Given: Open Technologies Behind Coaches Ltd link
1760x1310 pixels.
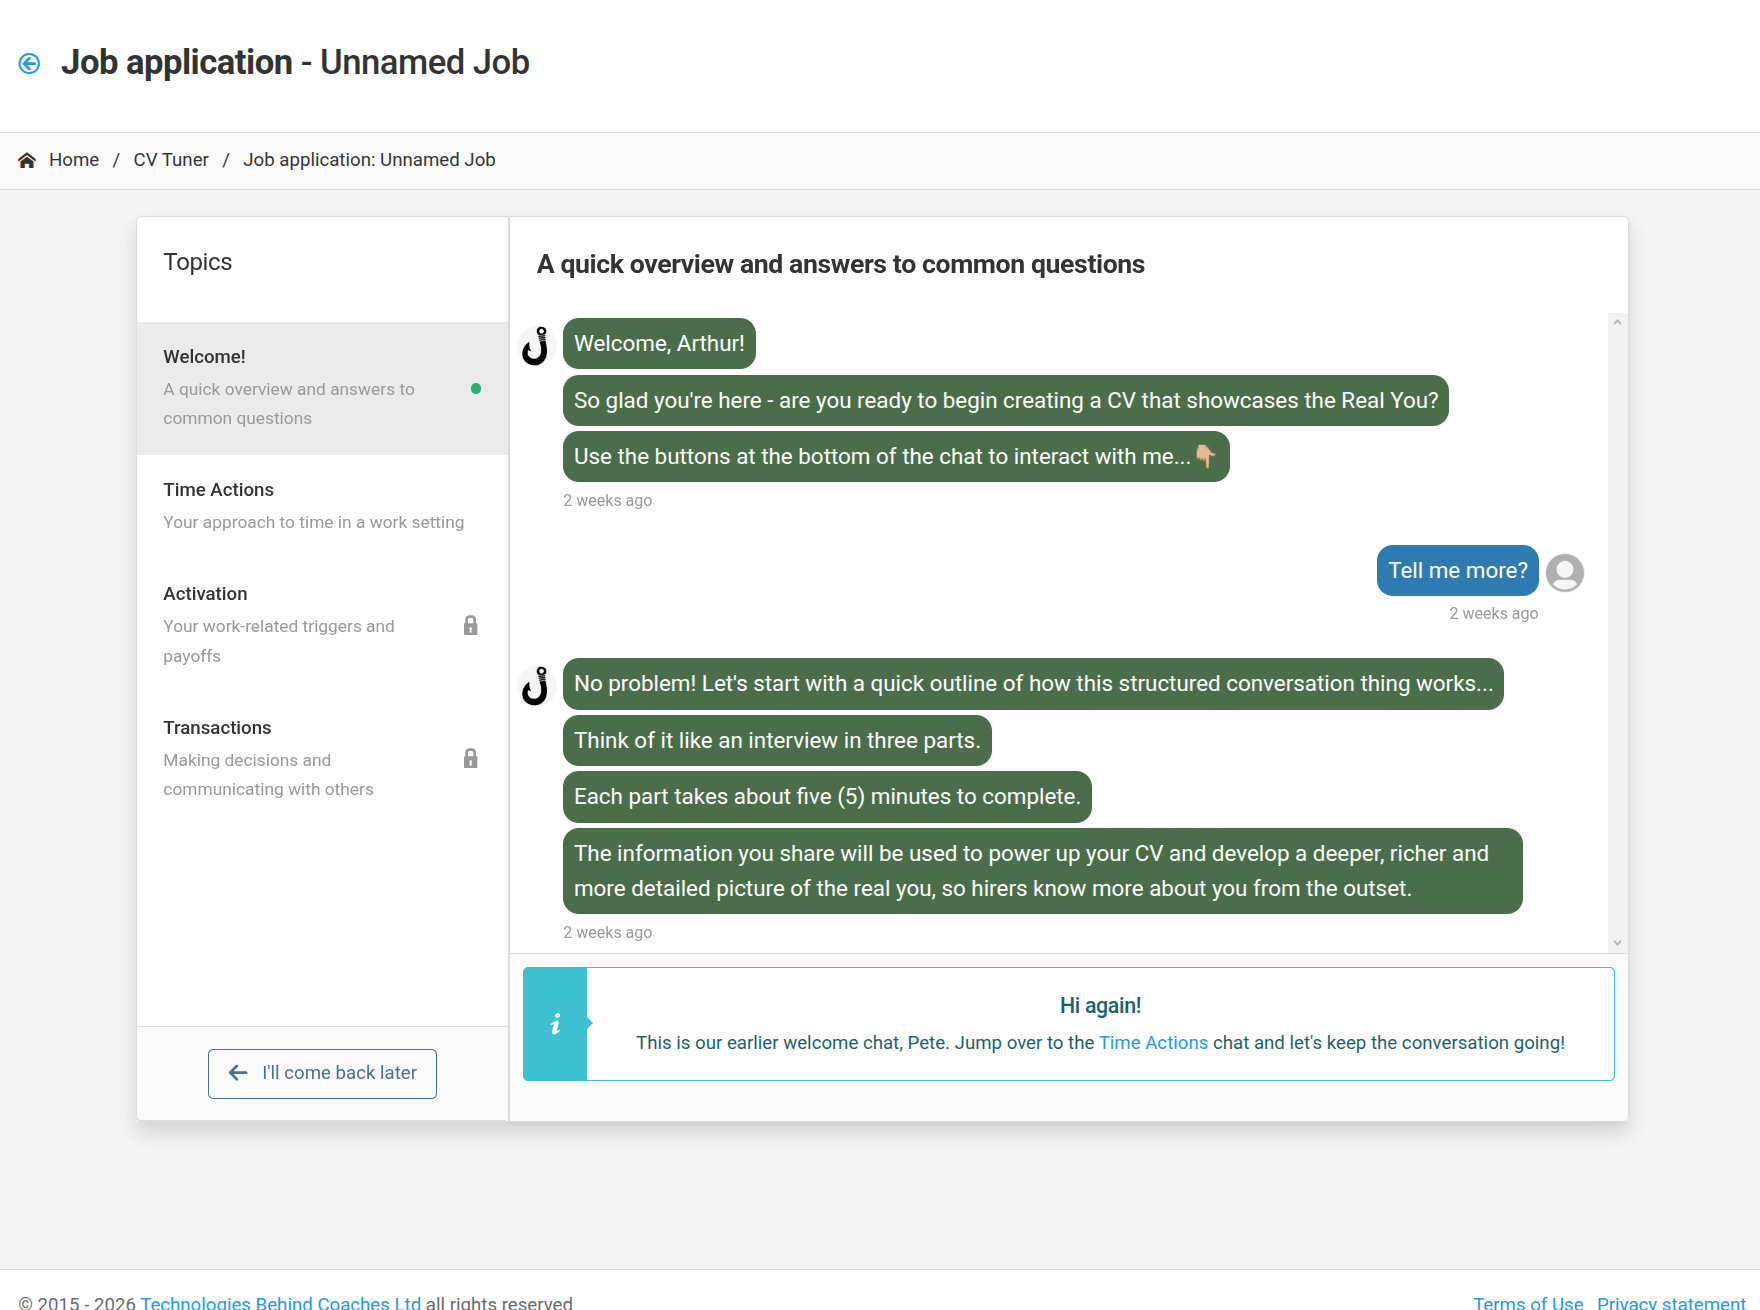Looking at the screenshot, I should coord(281,1303).
